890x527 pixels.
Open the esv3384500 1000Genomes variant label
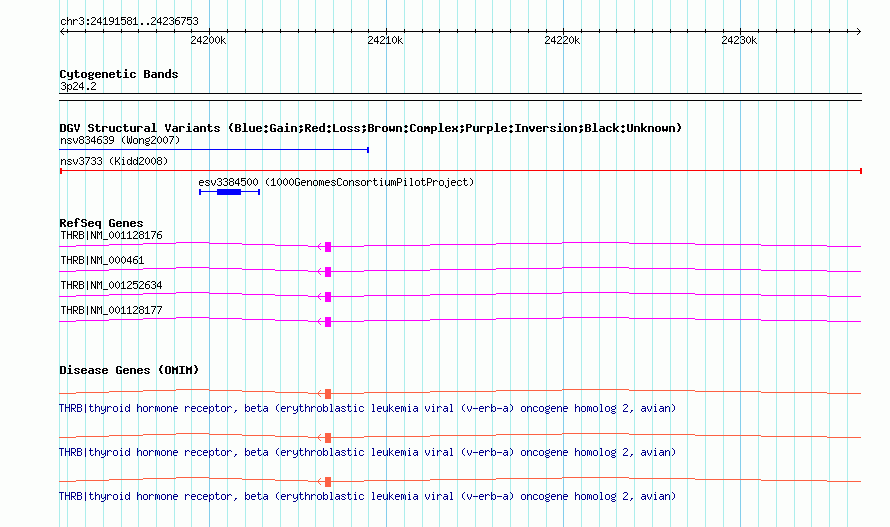point(336,182)
